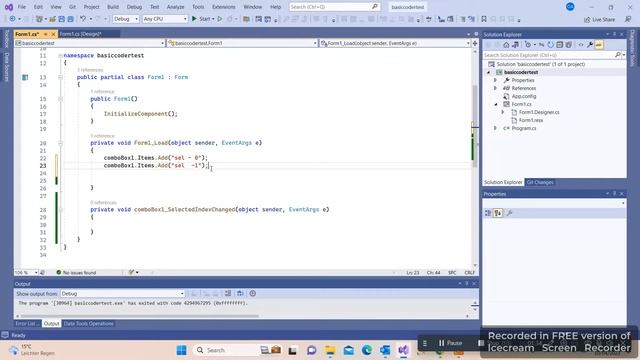
Task: Select App.config in Solution Explorer
Action: pos(524,96)
